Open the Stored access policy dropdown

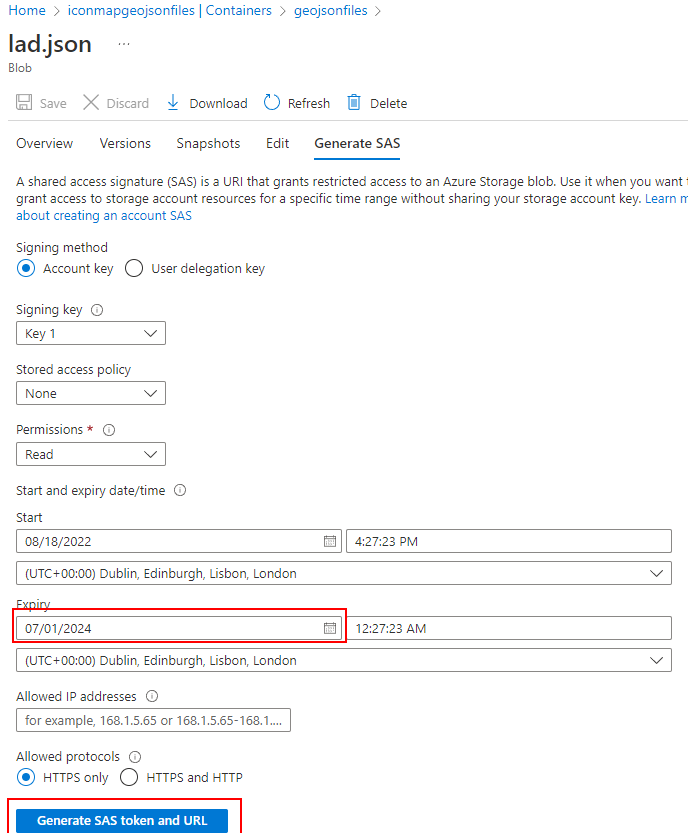point(91,393)
